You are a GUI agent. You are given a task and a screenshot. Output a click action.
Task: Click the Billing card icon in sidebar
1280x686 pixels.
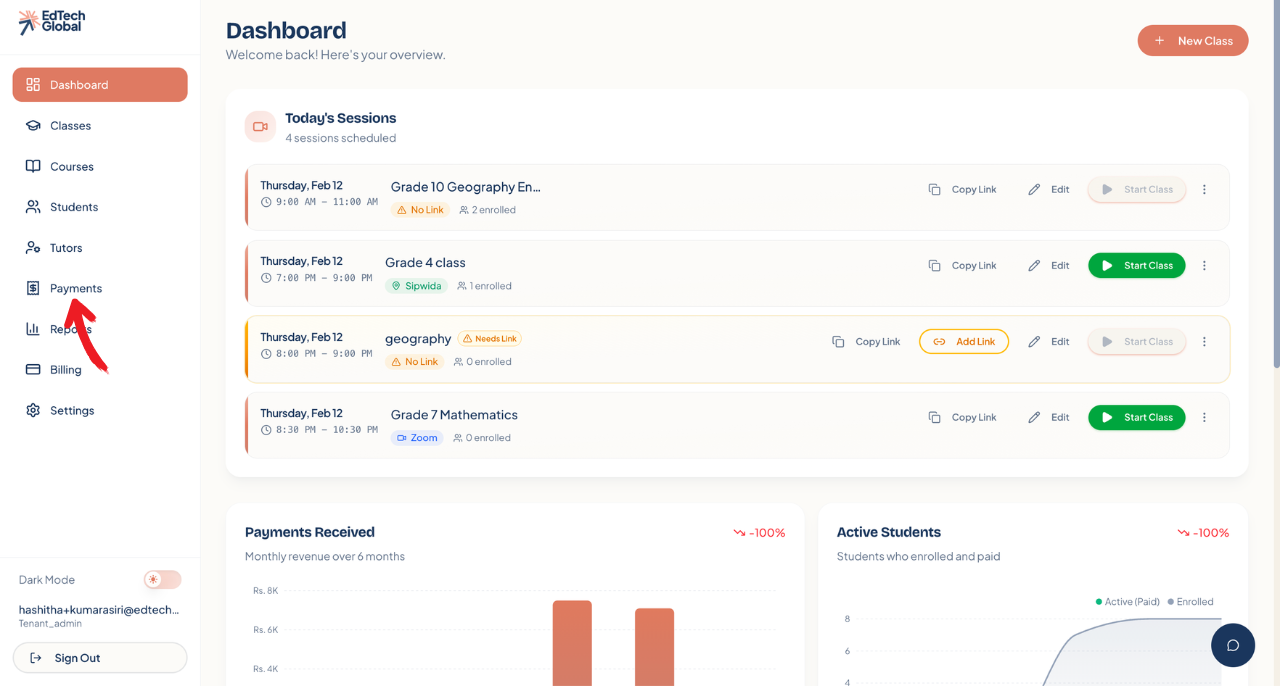point(33,370)
